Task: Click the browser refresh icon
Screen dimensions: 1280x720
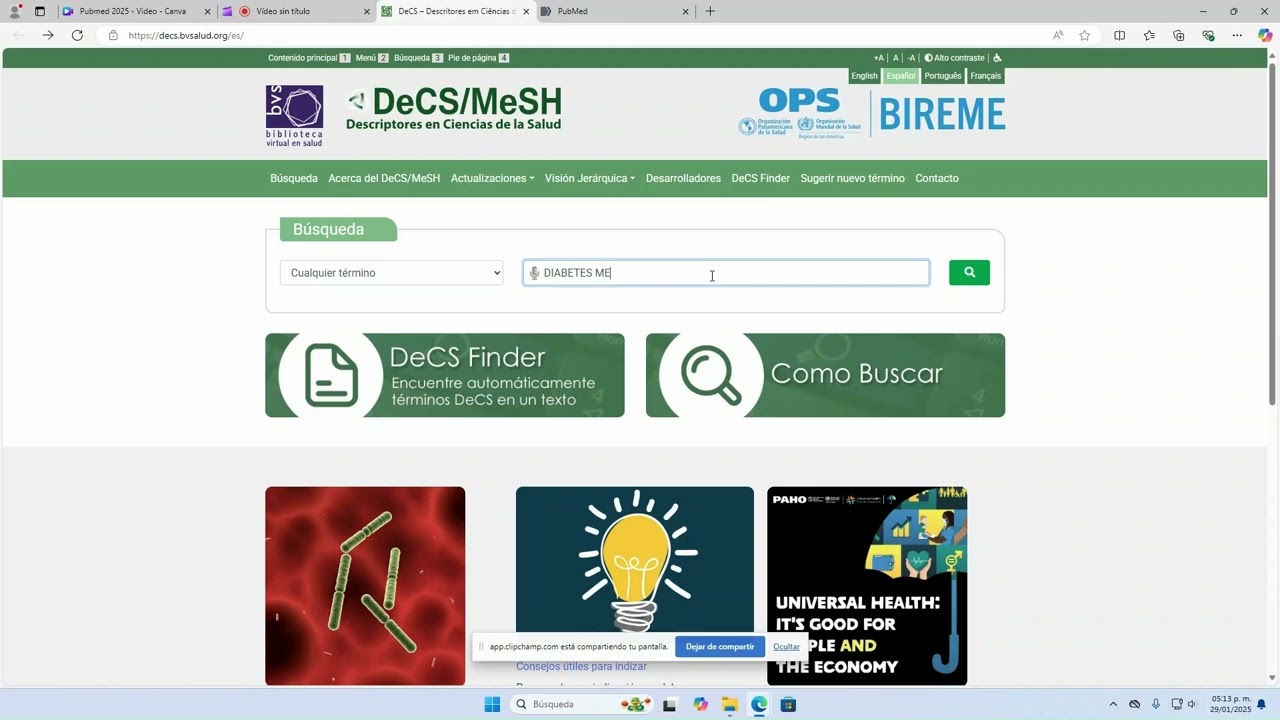Action: tap(77, 35)
